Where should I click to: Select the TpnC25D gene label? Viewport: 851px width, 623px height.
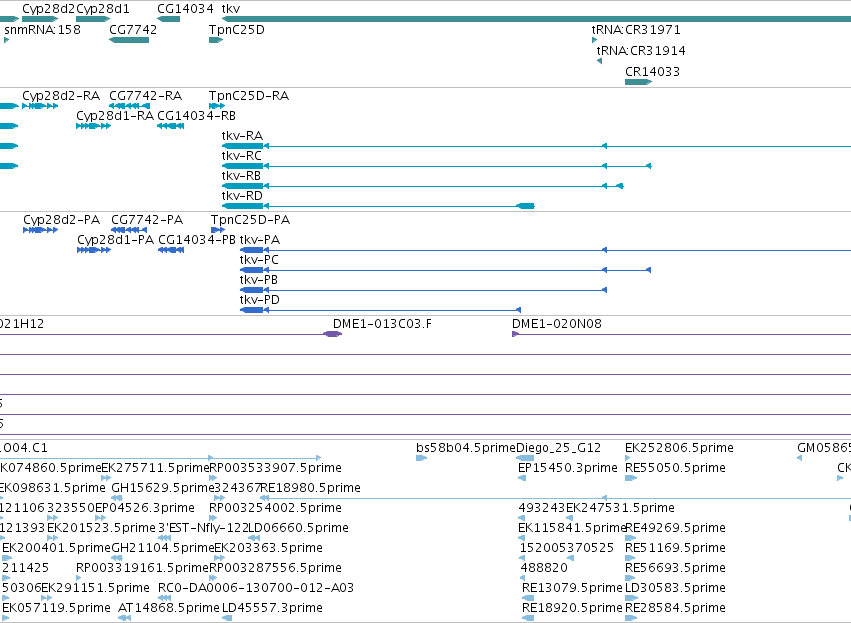point(237,29)
